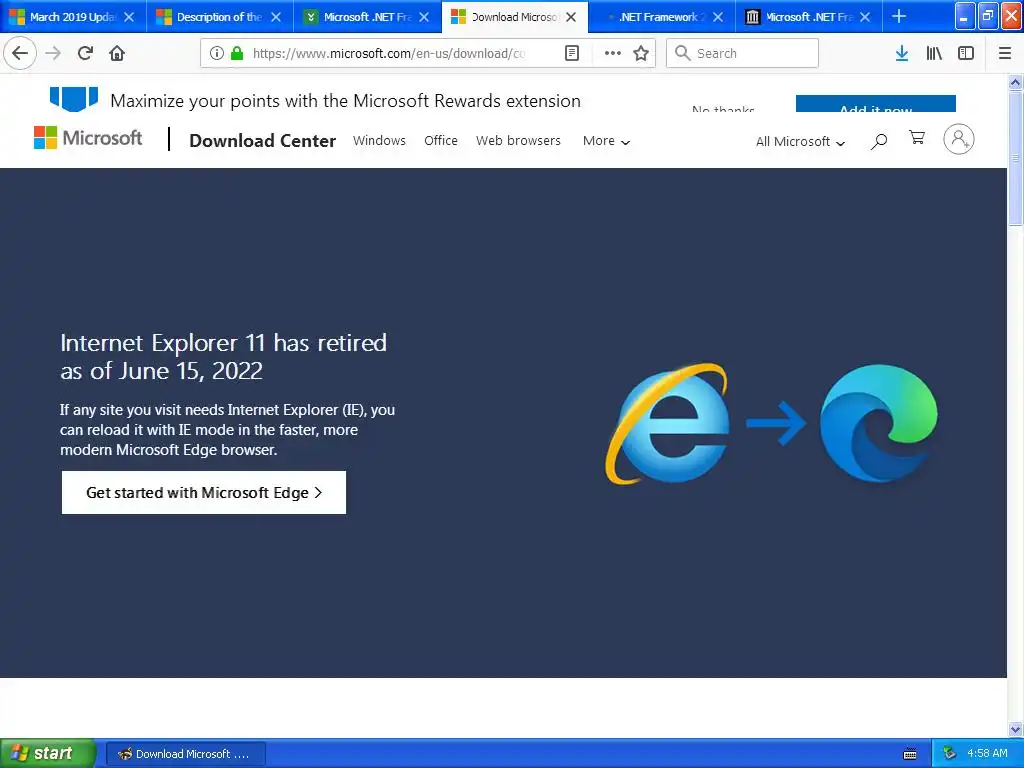Image resolution: width=1024 pixels, height=768 pixels.
Task: Click the URL address field
Action: [x=389, y=53]
